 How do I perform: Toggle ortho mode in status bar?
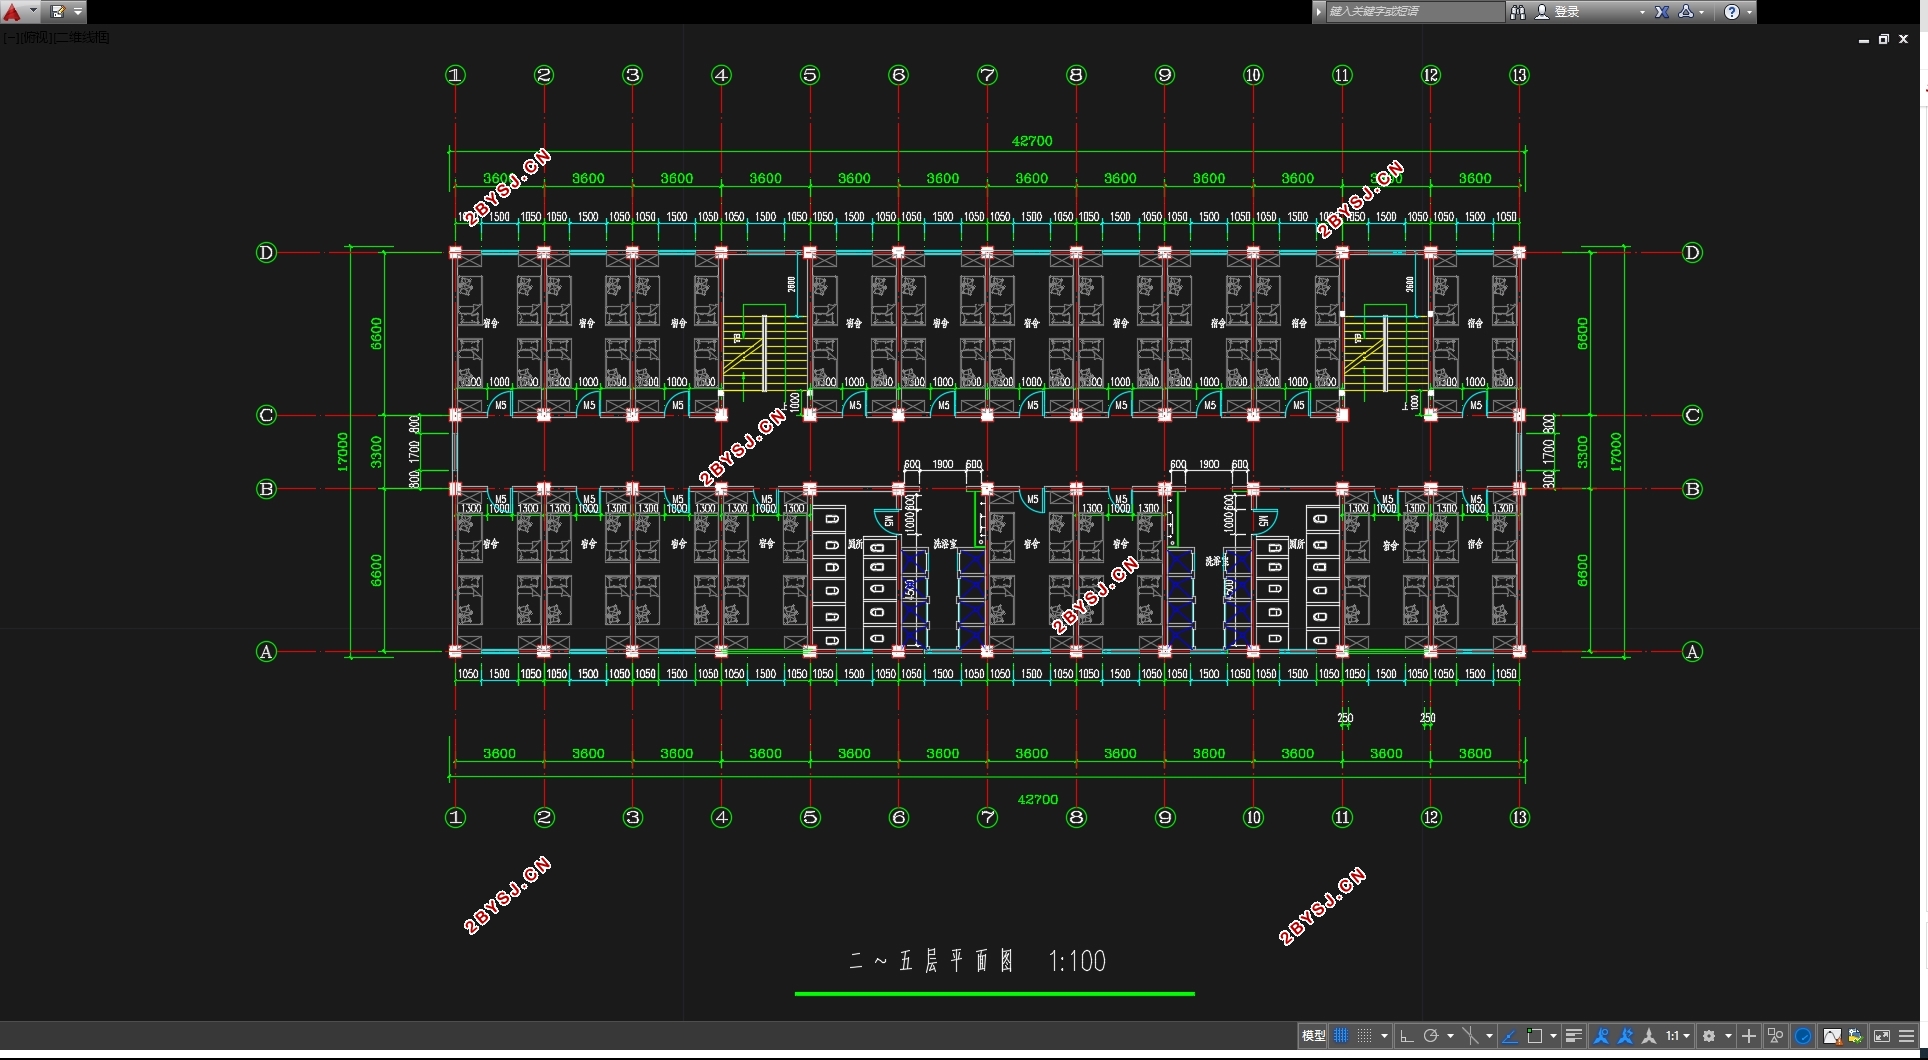(1407, 1036)
